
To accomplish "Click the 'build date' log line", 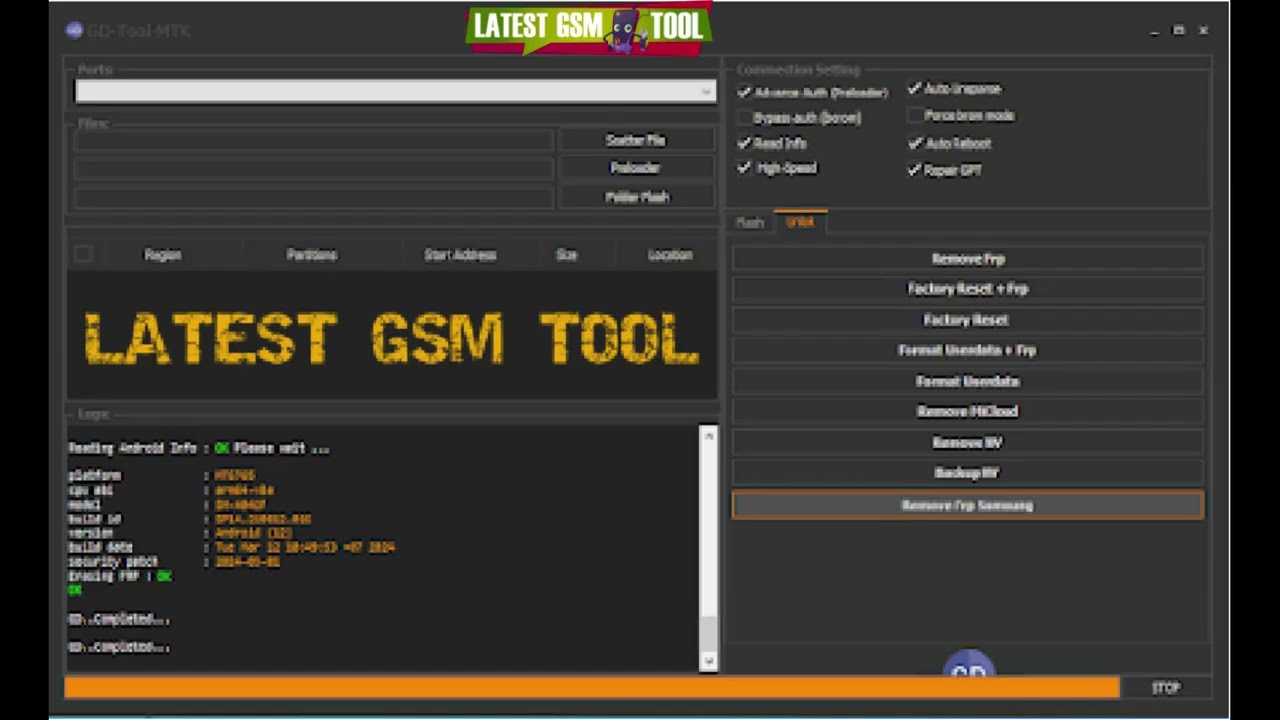I will [x=231, y=547].
